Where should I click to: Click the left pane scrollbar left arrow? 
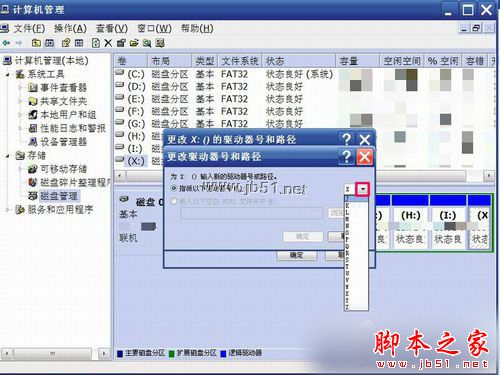tap(6, 353)
